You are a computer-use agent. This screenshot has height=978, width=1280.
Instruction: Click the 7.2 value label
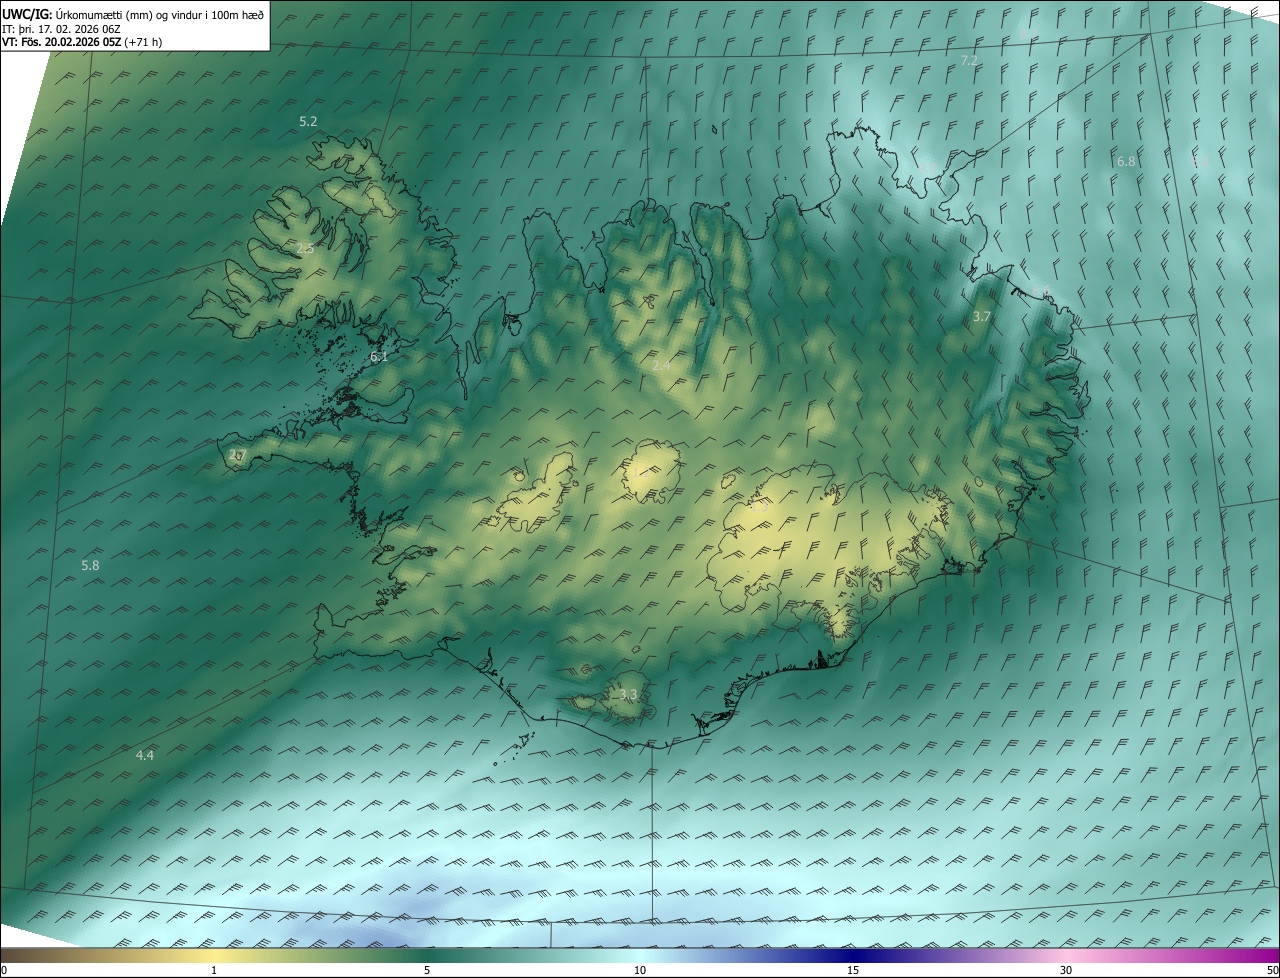[x=968, y=61]
